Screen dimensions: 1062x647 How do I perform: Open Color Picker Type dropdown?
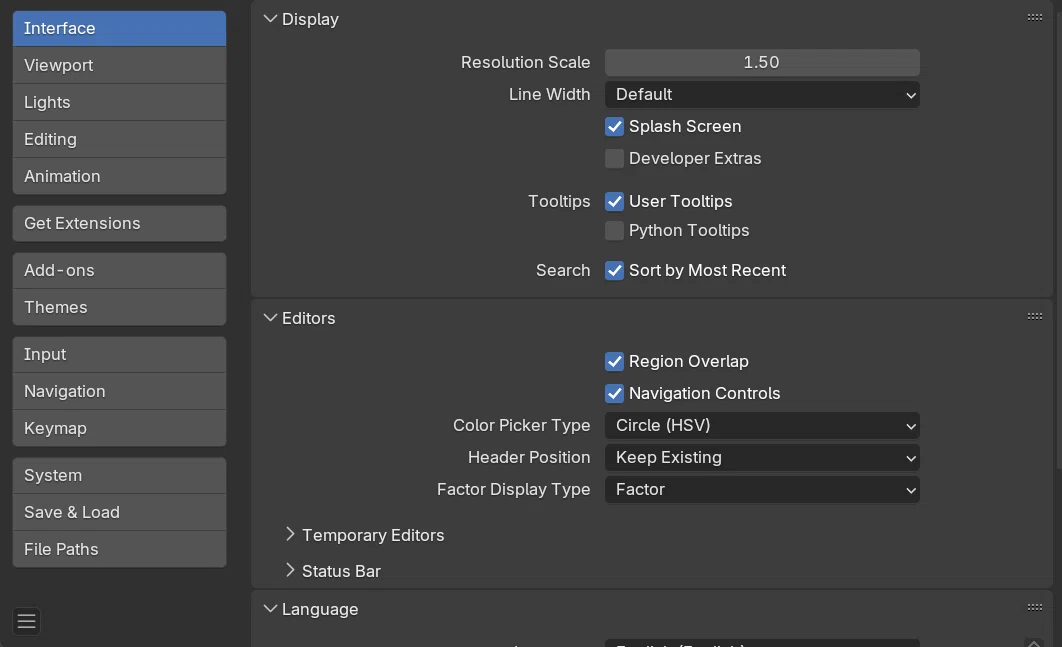(x=762, y=425)
